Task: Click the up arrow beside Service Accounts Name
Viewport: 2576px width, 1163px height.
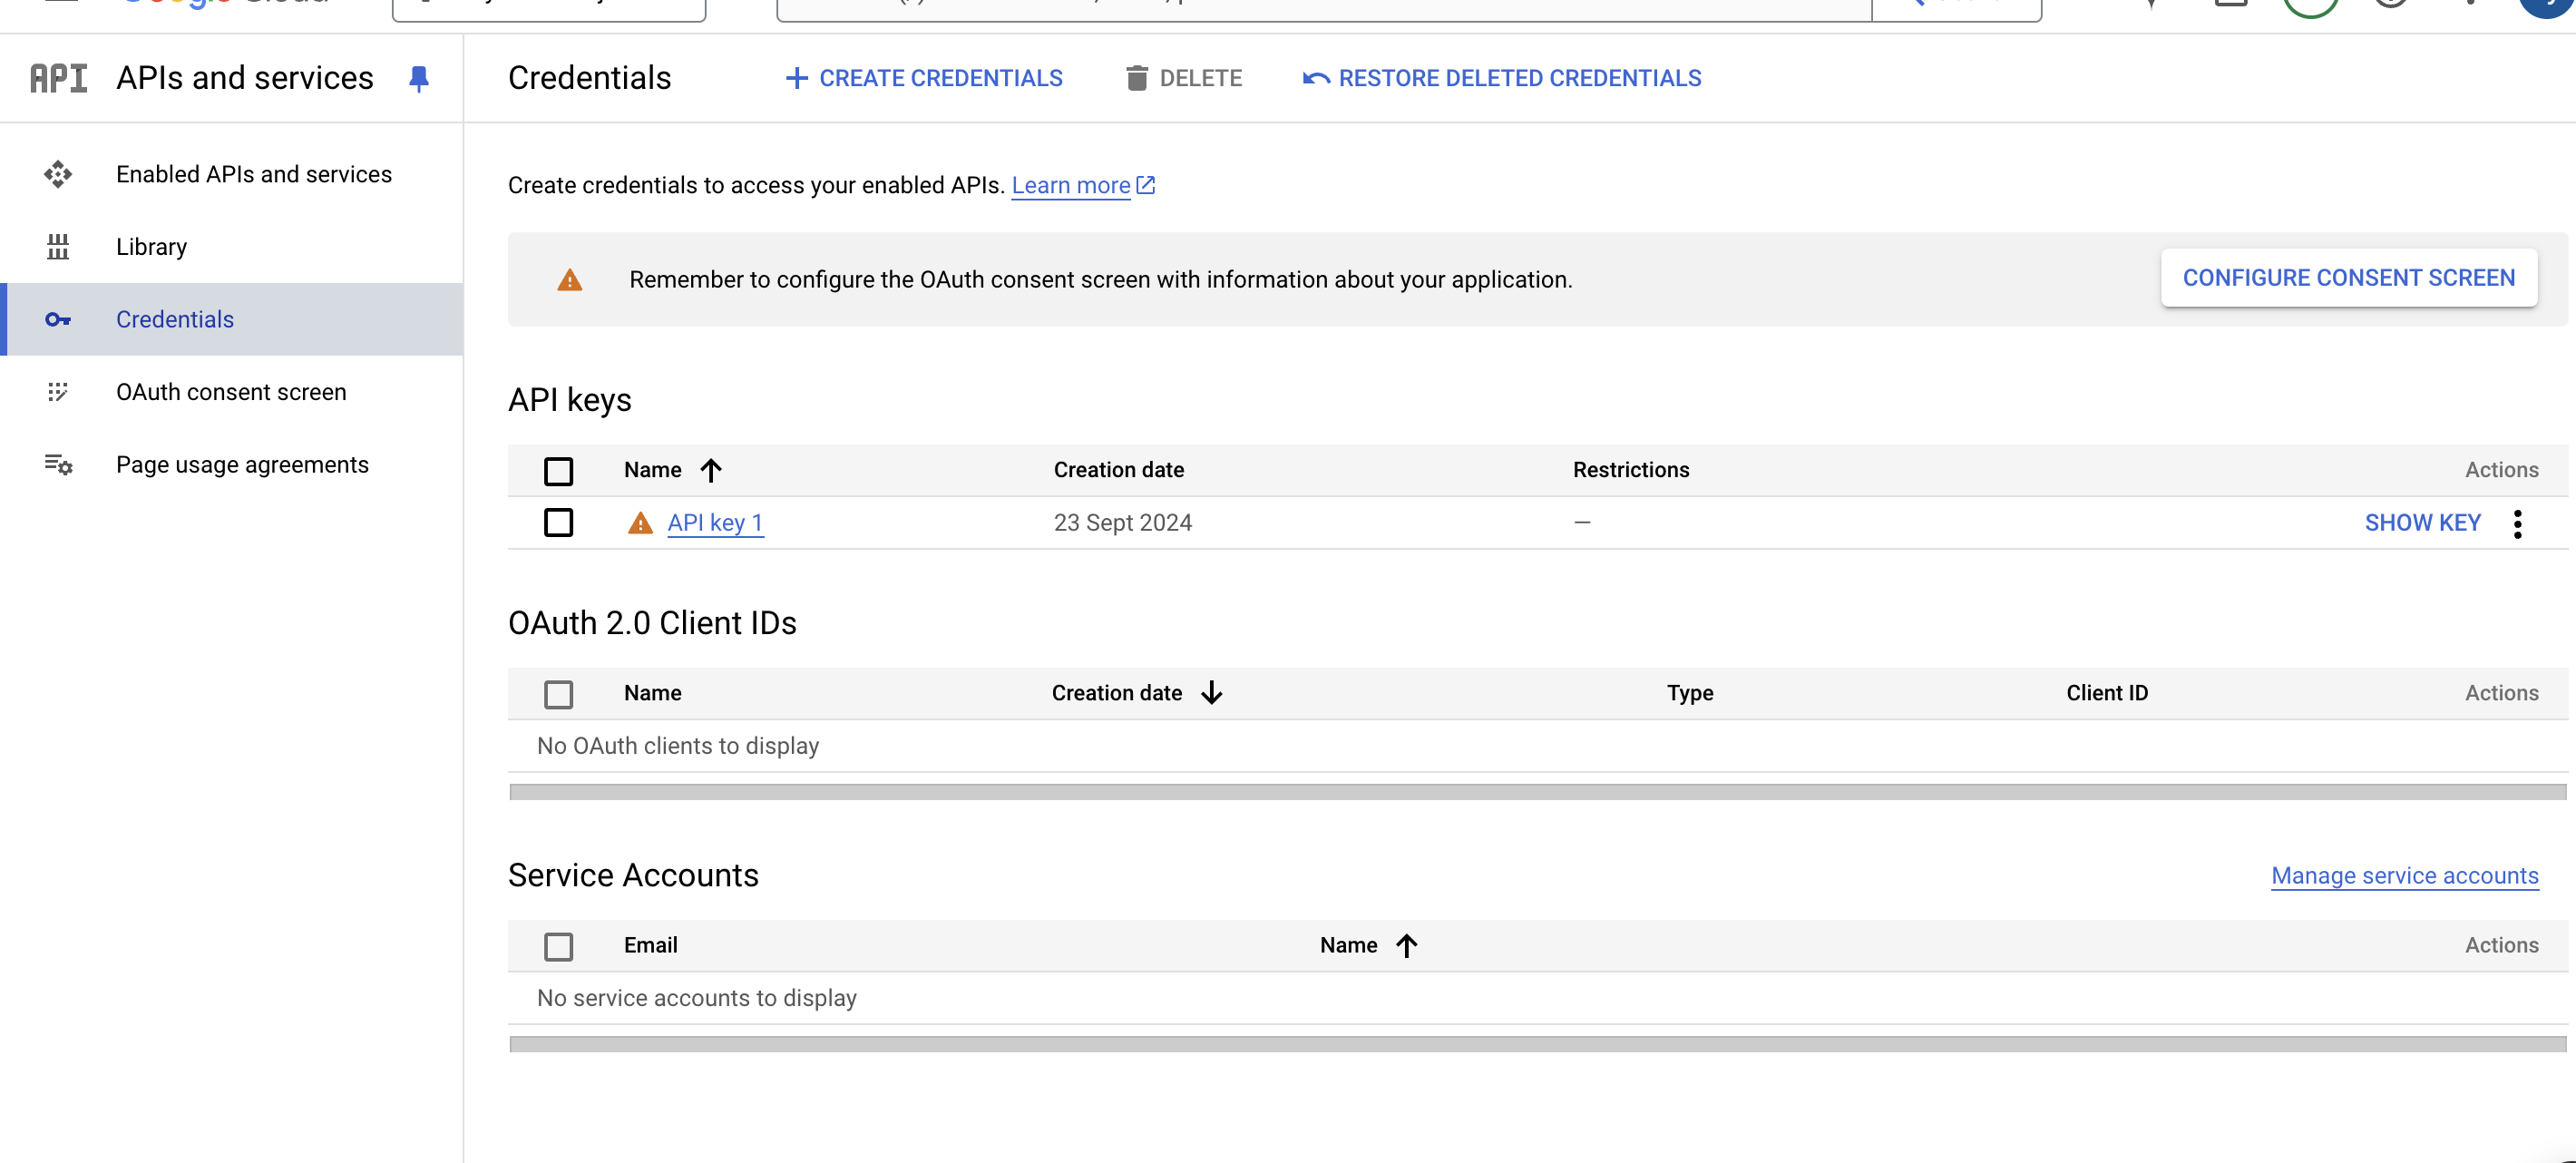Action: [x=1407, y=945]
